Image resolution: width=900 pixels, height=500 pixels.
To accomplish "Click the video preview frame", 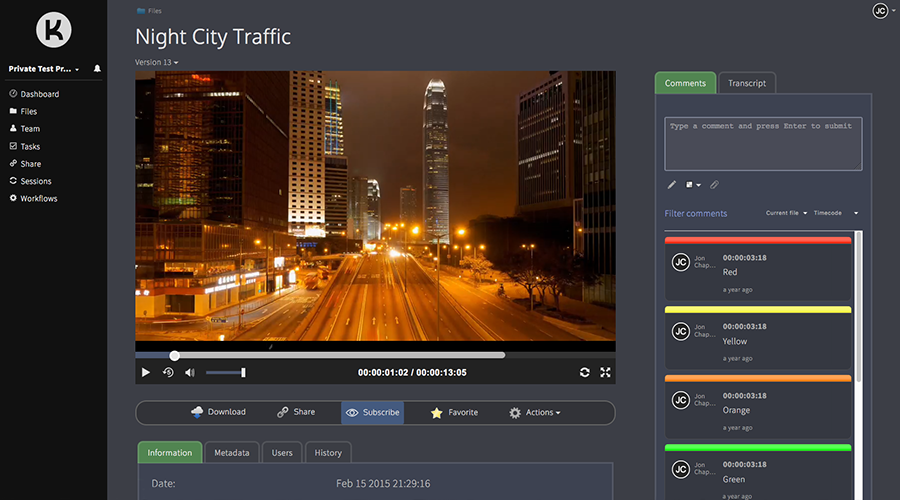I will (x=375, y=206).
